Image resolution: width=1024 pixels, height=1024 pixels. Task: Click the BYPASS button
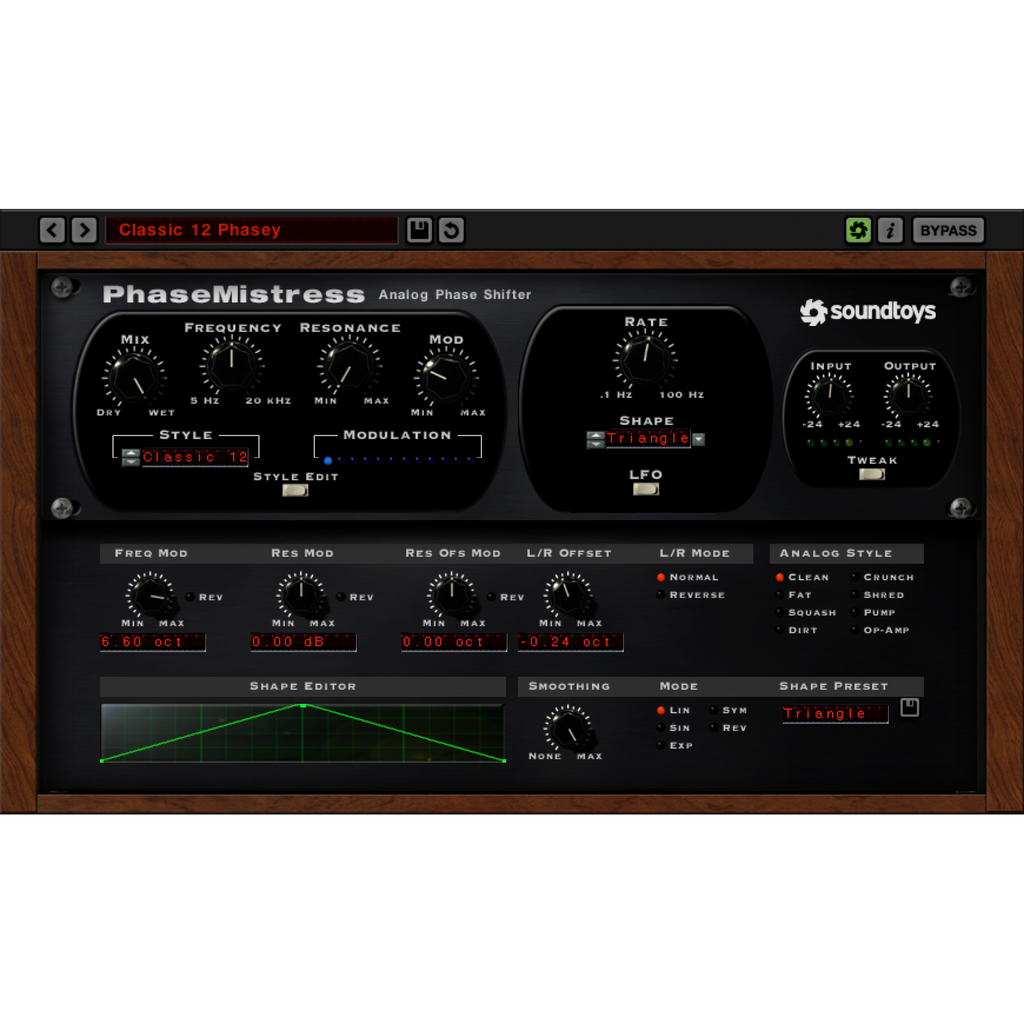948,230
